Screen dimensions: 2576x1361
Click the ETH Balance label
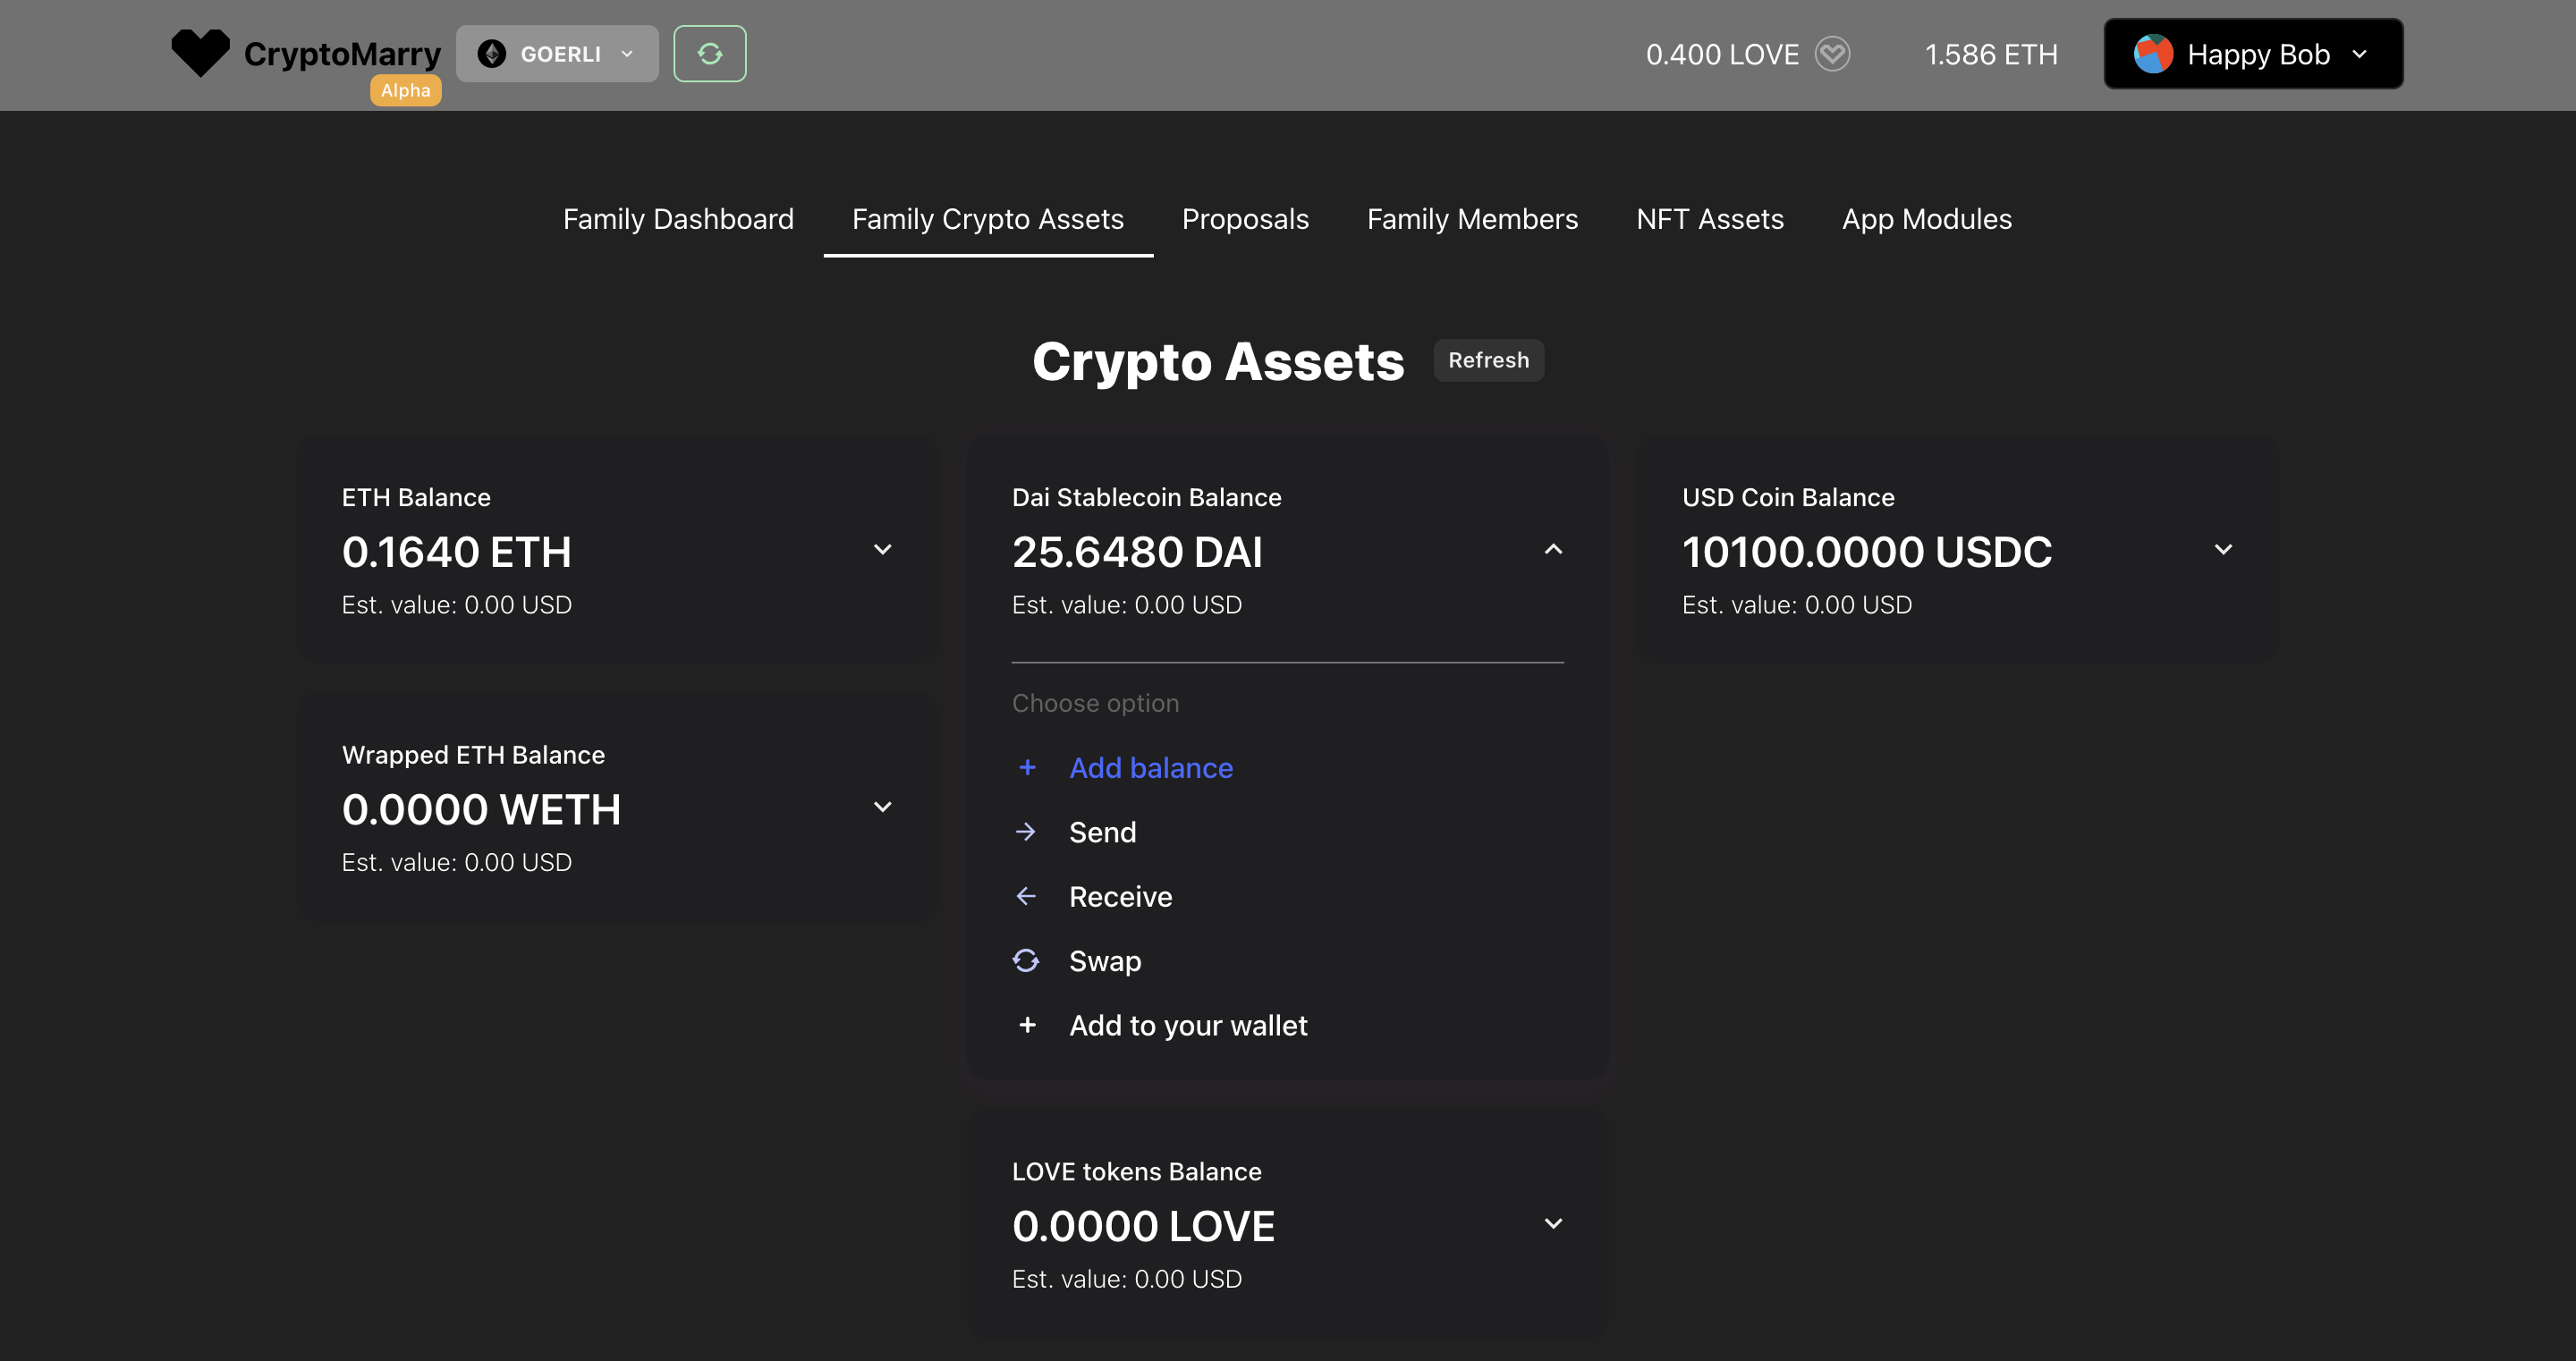coord(416,497)
